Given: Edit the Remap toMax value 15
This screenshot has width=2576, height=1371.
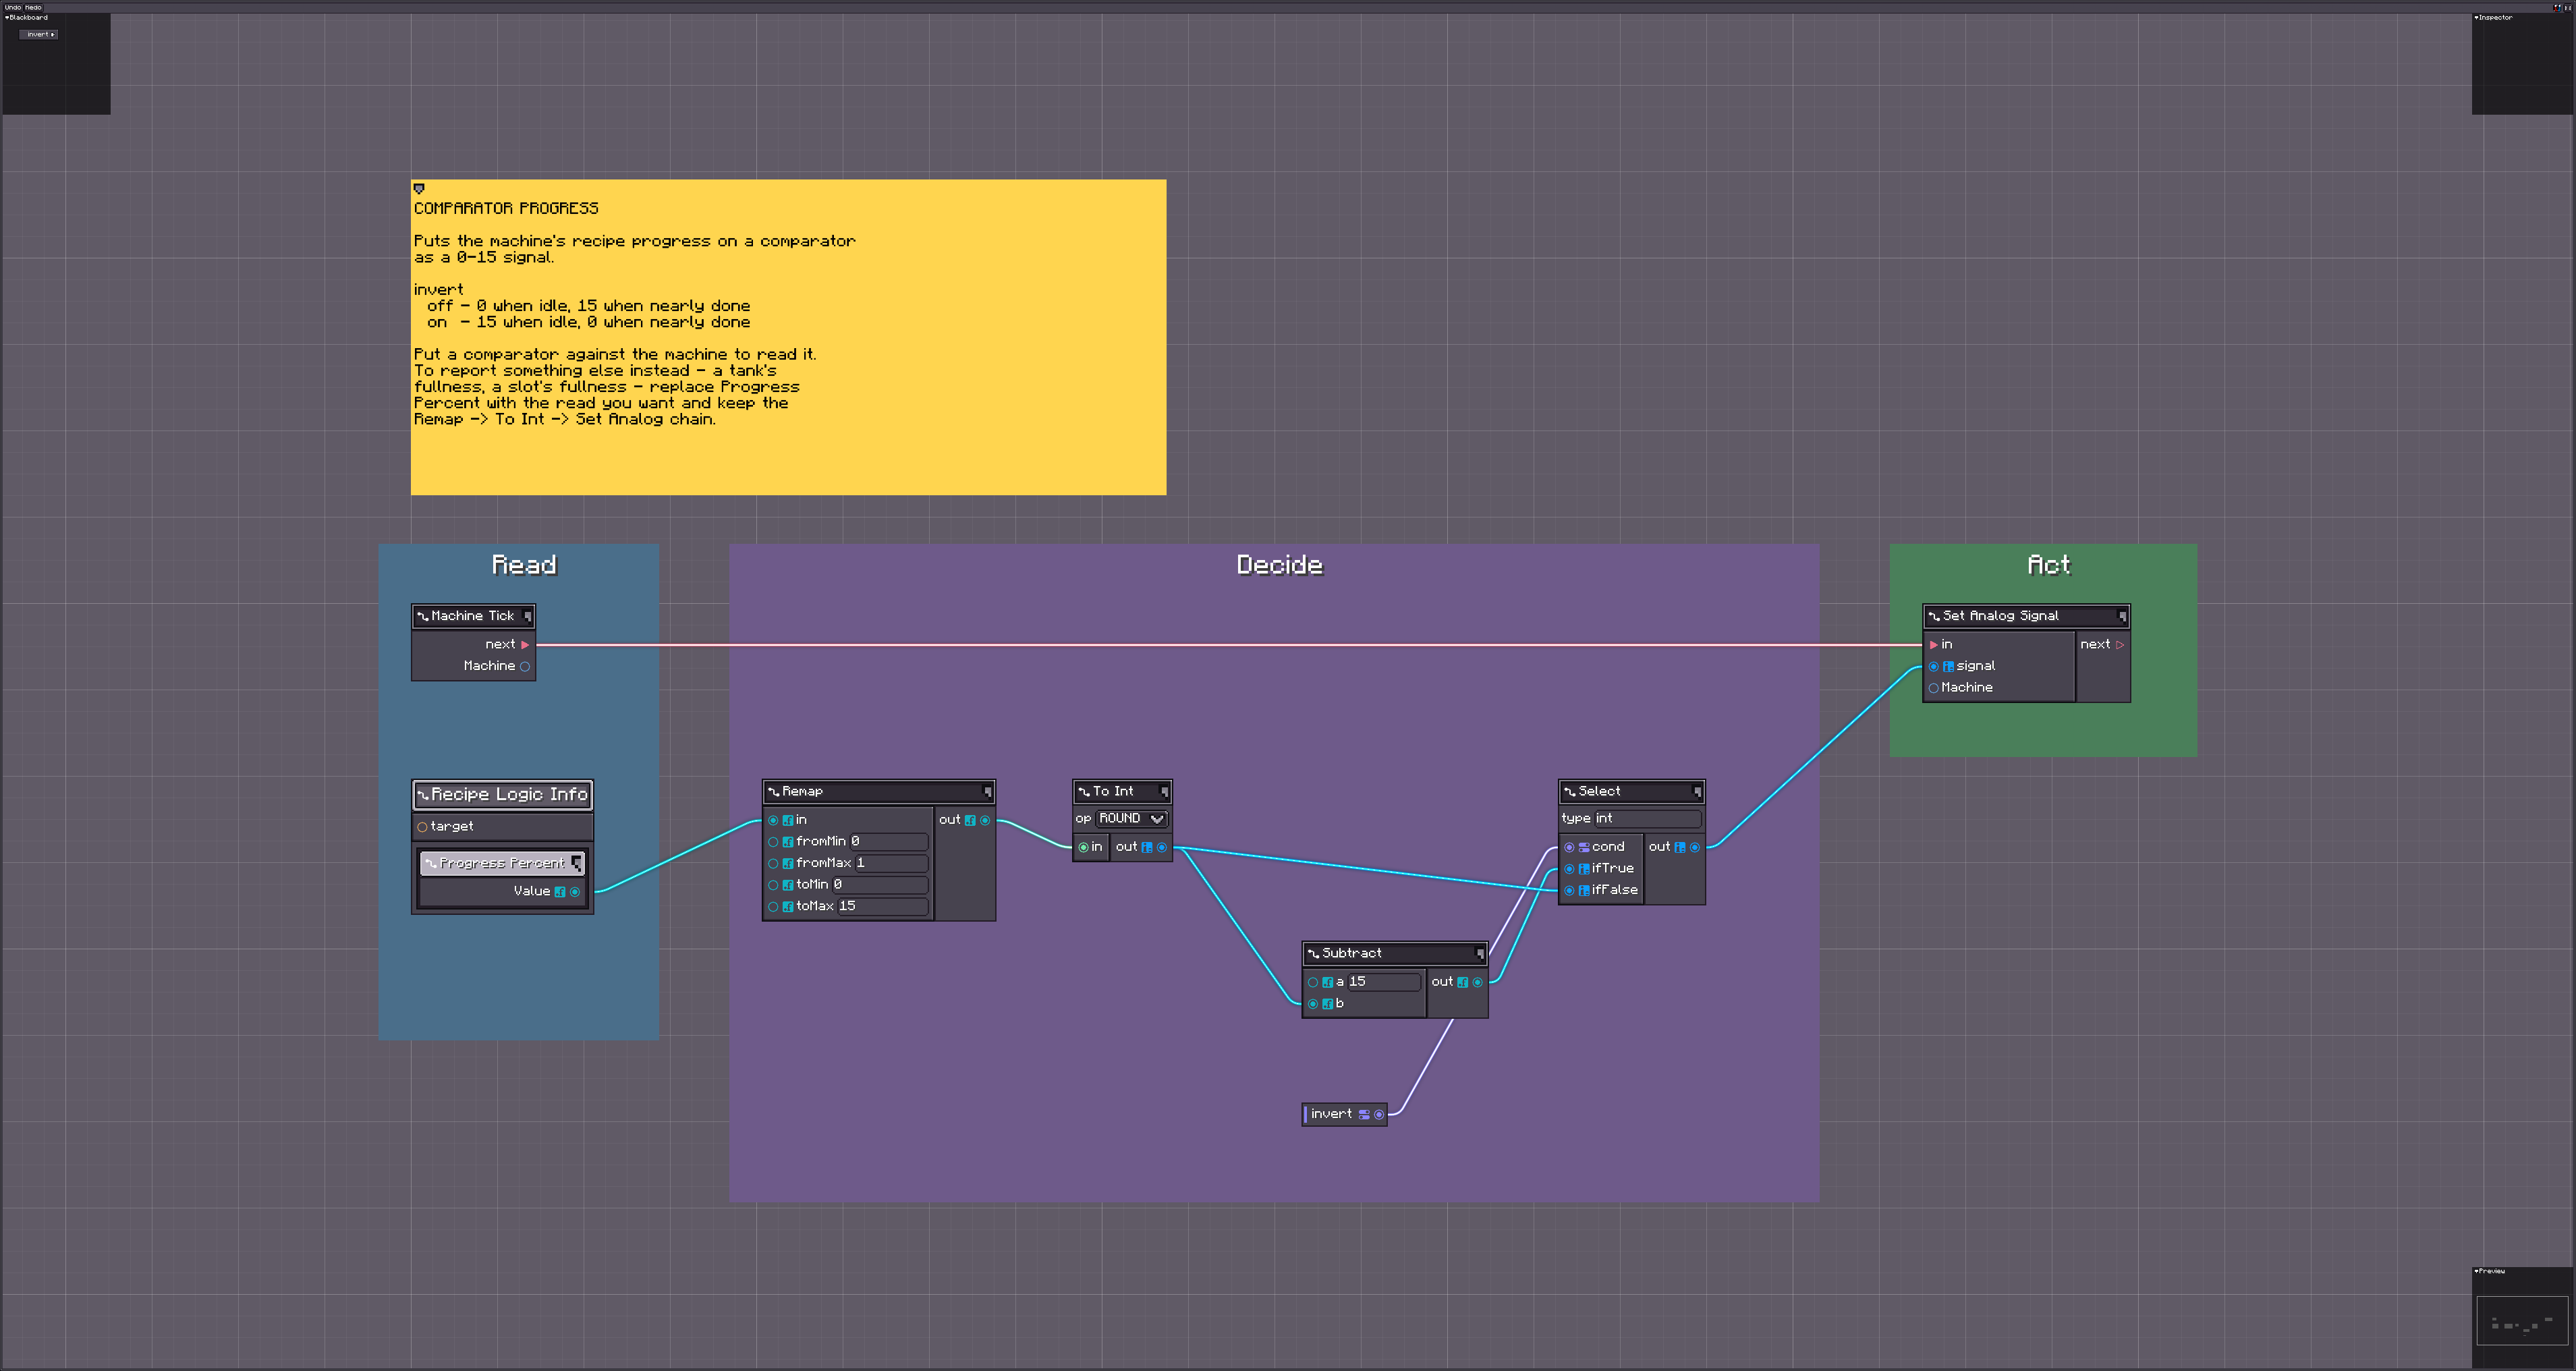Looking at the screenshot, I should (x=883, y=907).
